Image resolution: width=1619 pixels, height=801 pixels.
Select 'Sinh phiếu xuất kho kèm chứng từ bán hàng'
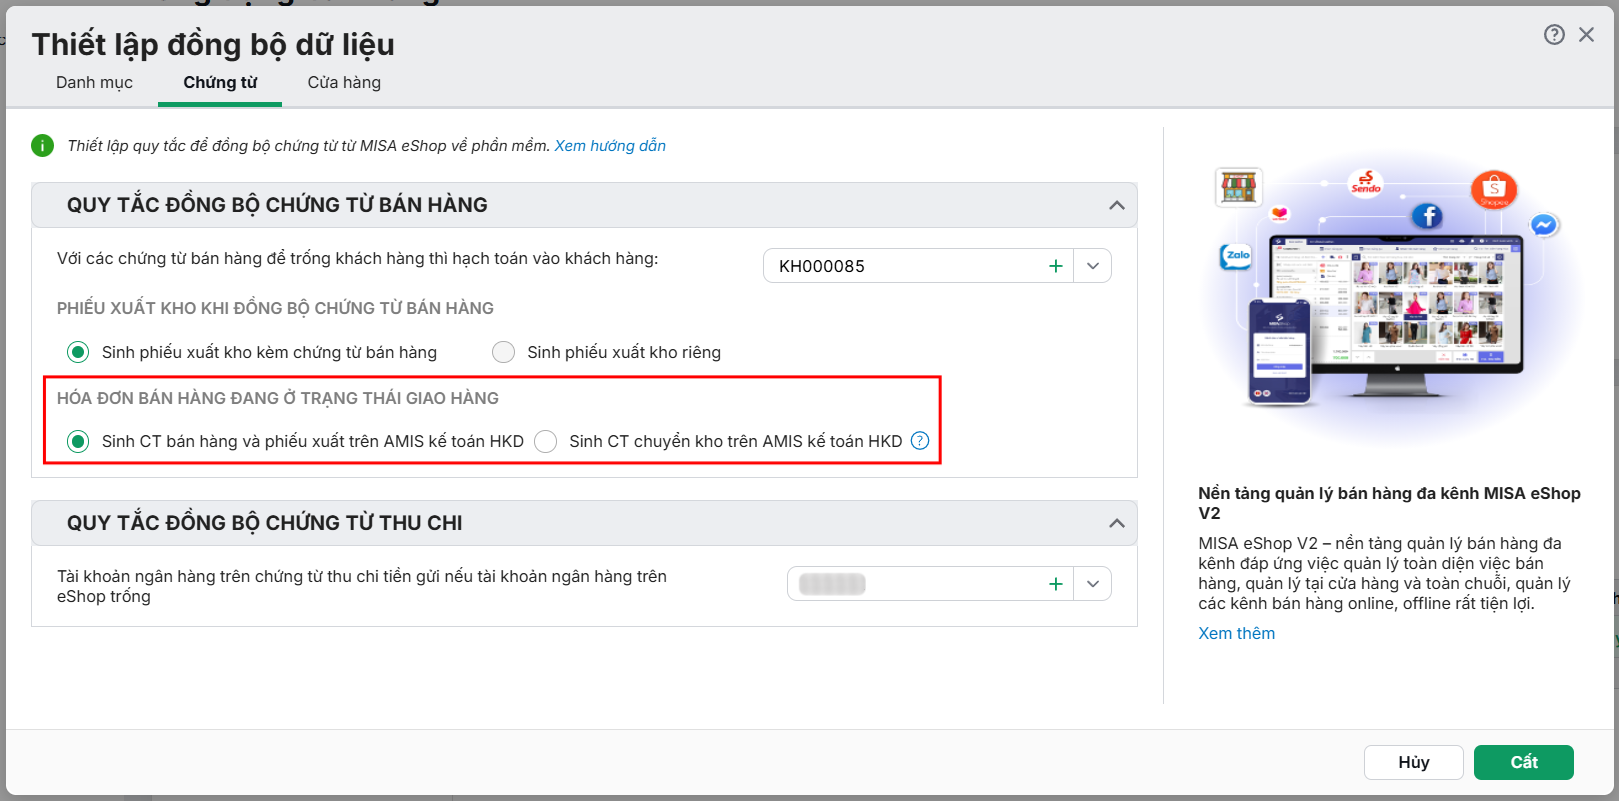(78, 352)
